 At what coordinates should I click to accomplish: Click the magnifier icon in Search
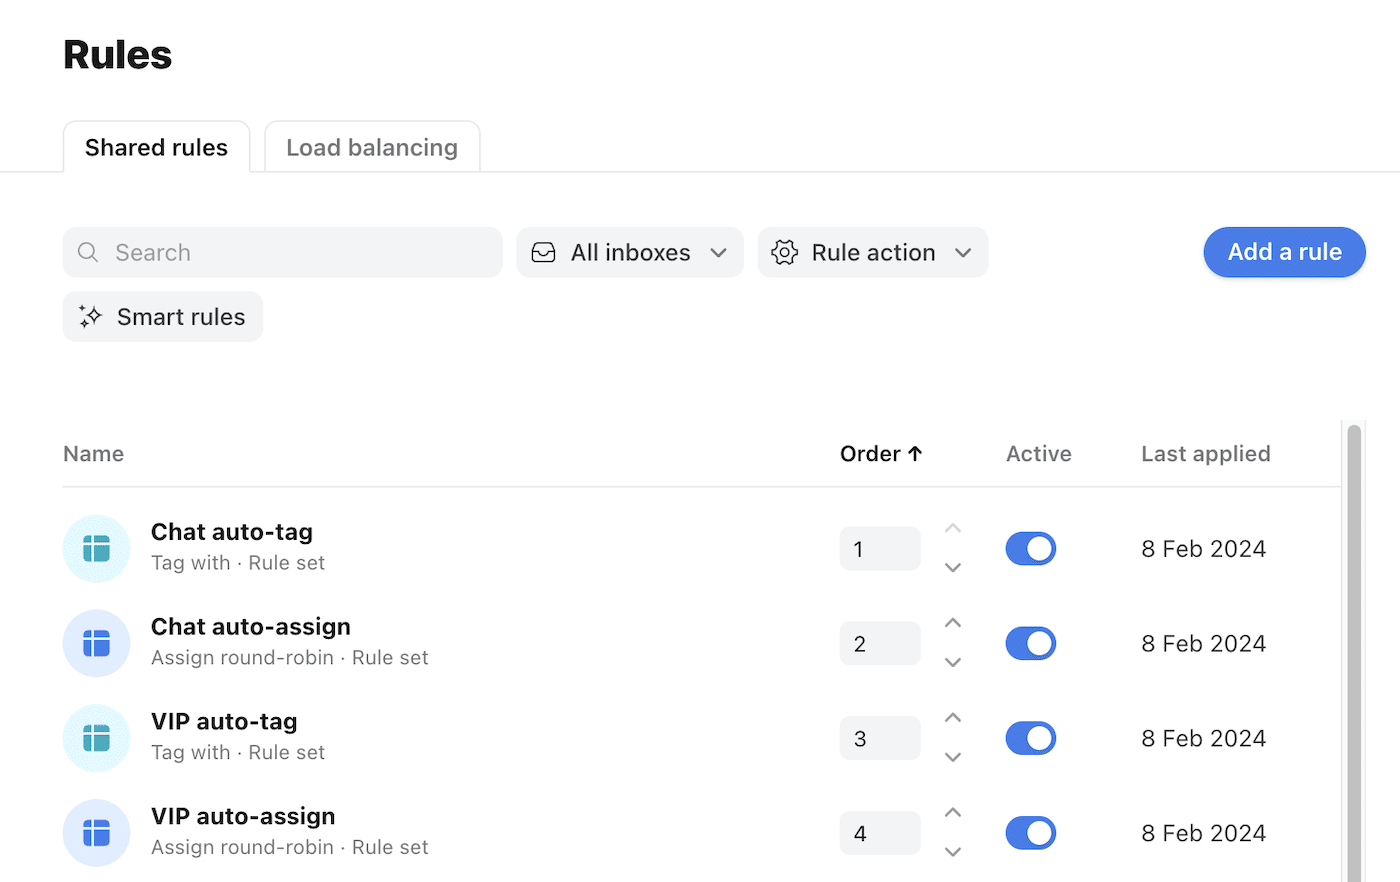coord(88,252)
